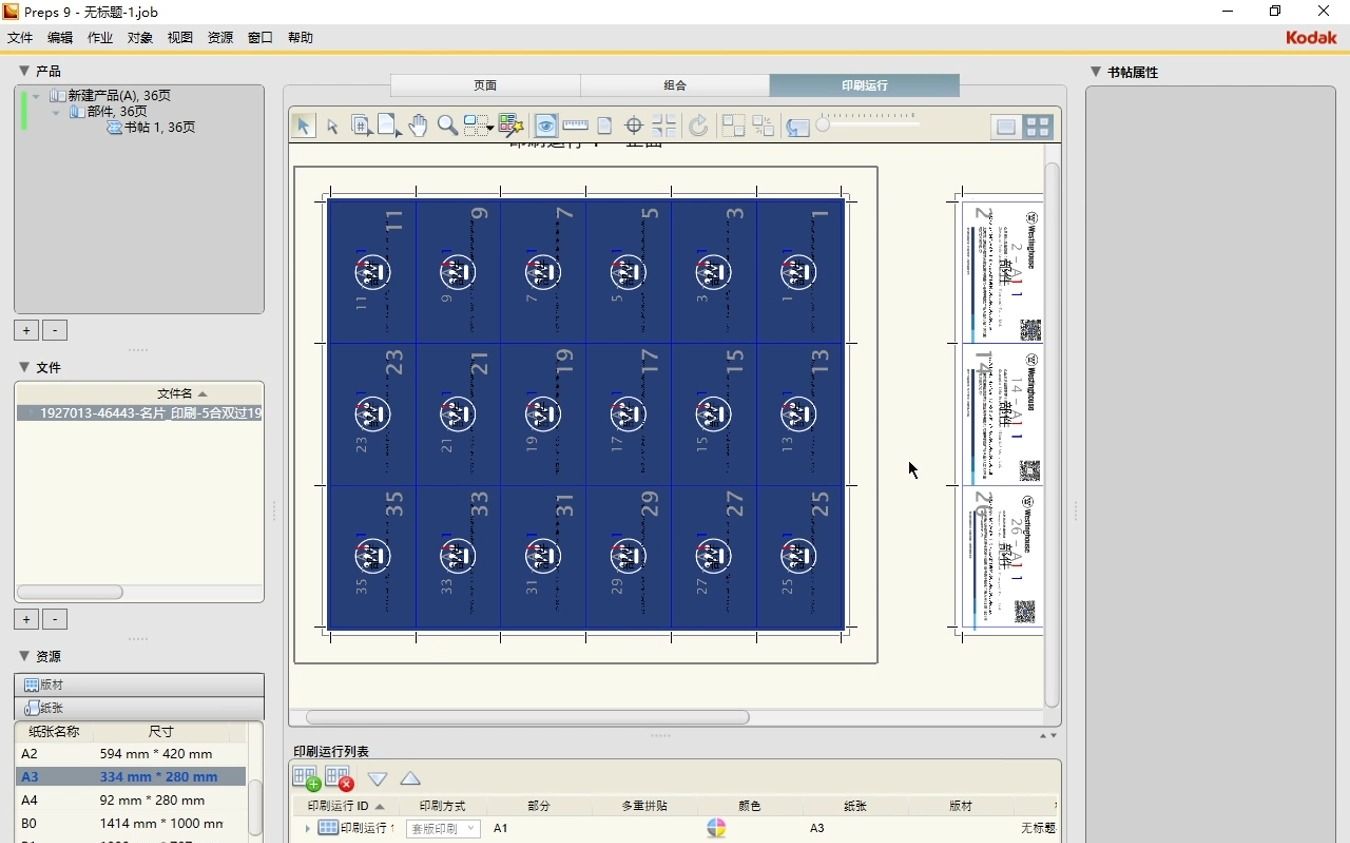Switch to multi-sheet grid view mode
Viewport: 1350px width, 843px height.
click(x=1038, y=126)
